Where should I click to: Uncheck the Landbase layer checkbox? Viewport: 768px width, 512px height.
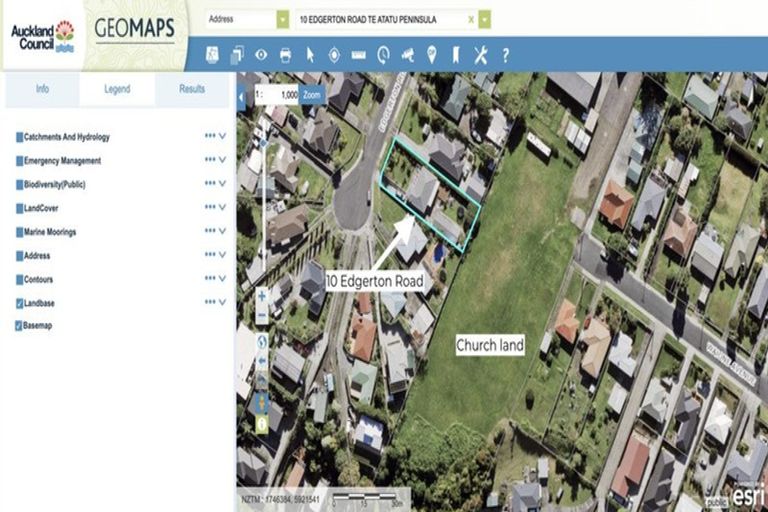click(20, 303)
